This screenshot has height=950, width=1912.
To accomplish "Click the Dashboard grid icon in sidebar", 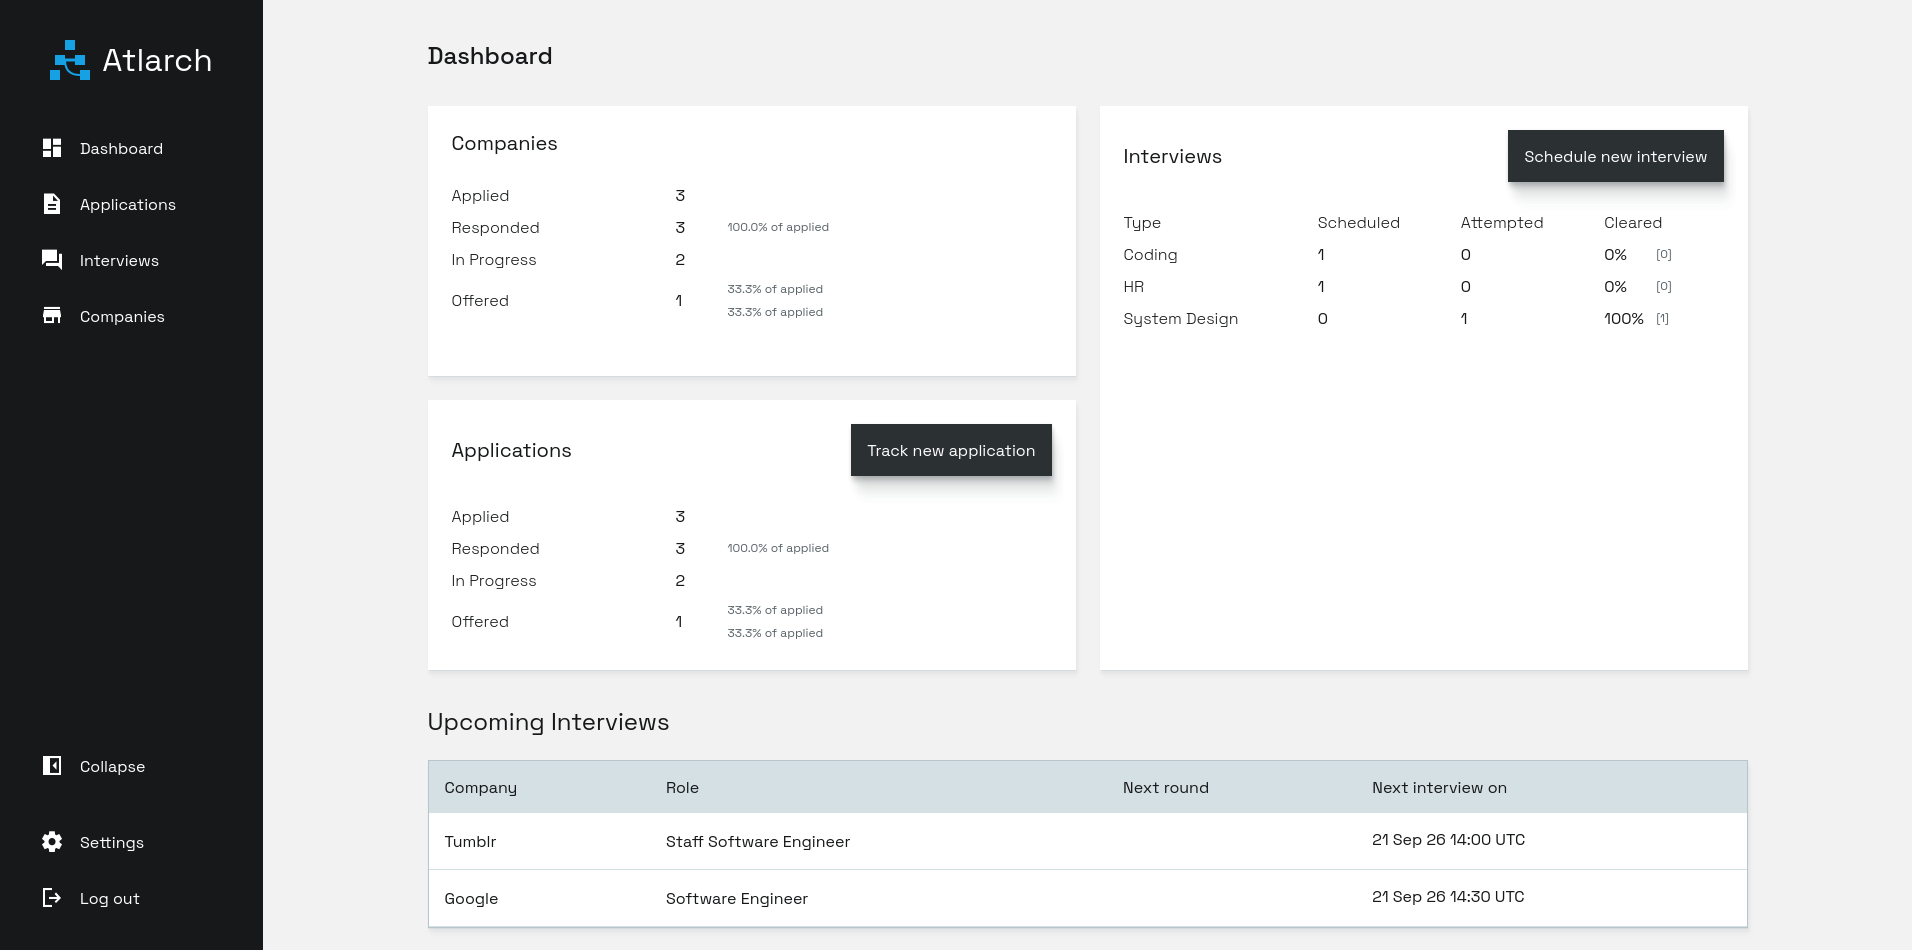I will tap(52, 148).
